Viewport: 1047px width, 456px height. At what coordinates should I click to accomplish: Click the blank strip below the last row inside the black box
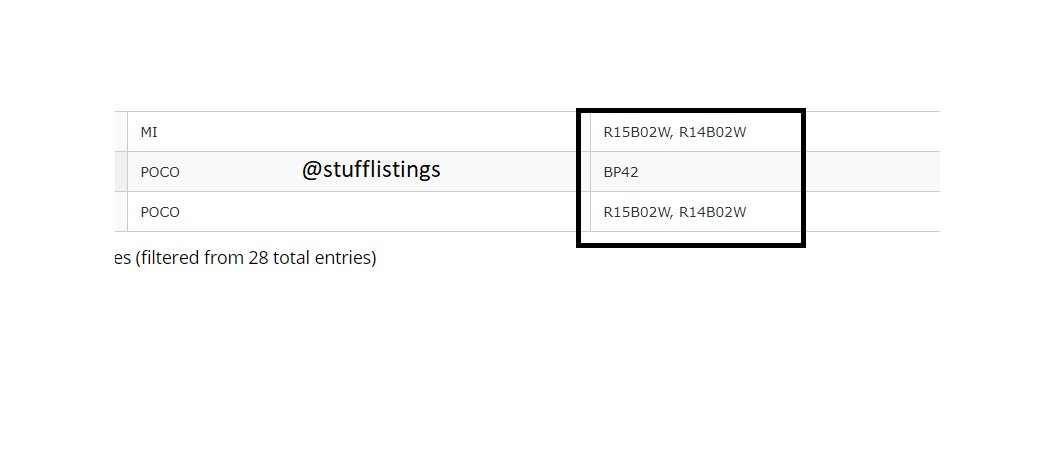coord(690,237)
